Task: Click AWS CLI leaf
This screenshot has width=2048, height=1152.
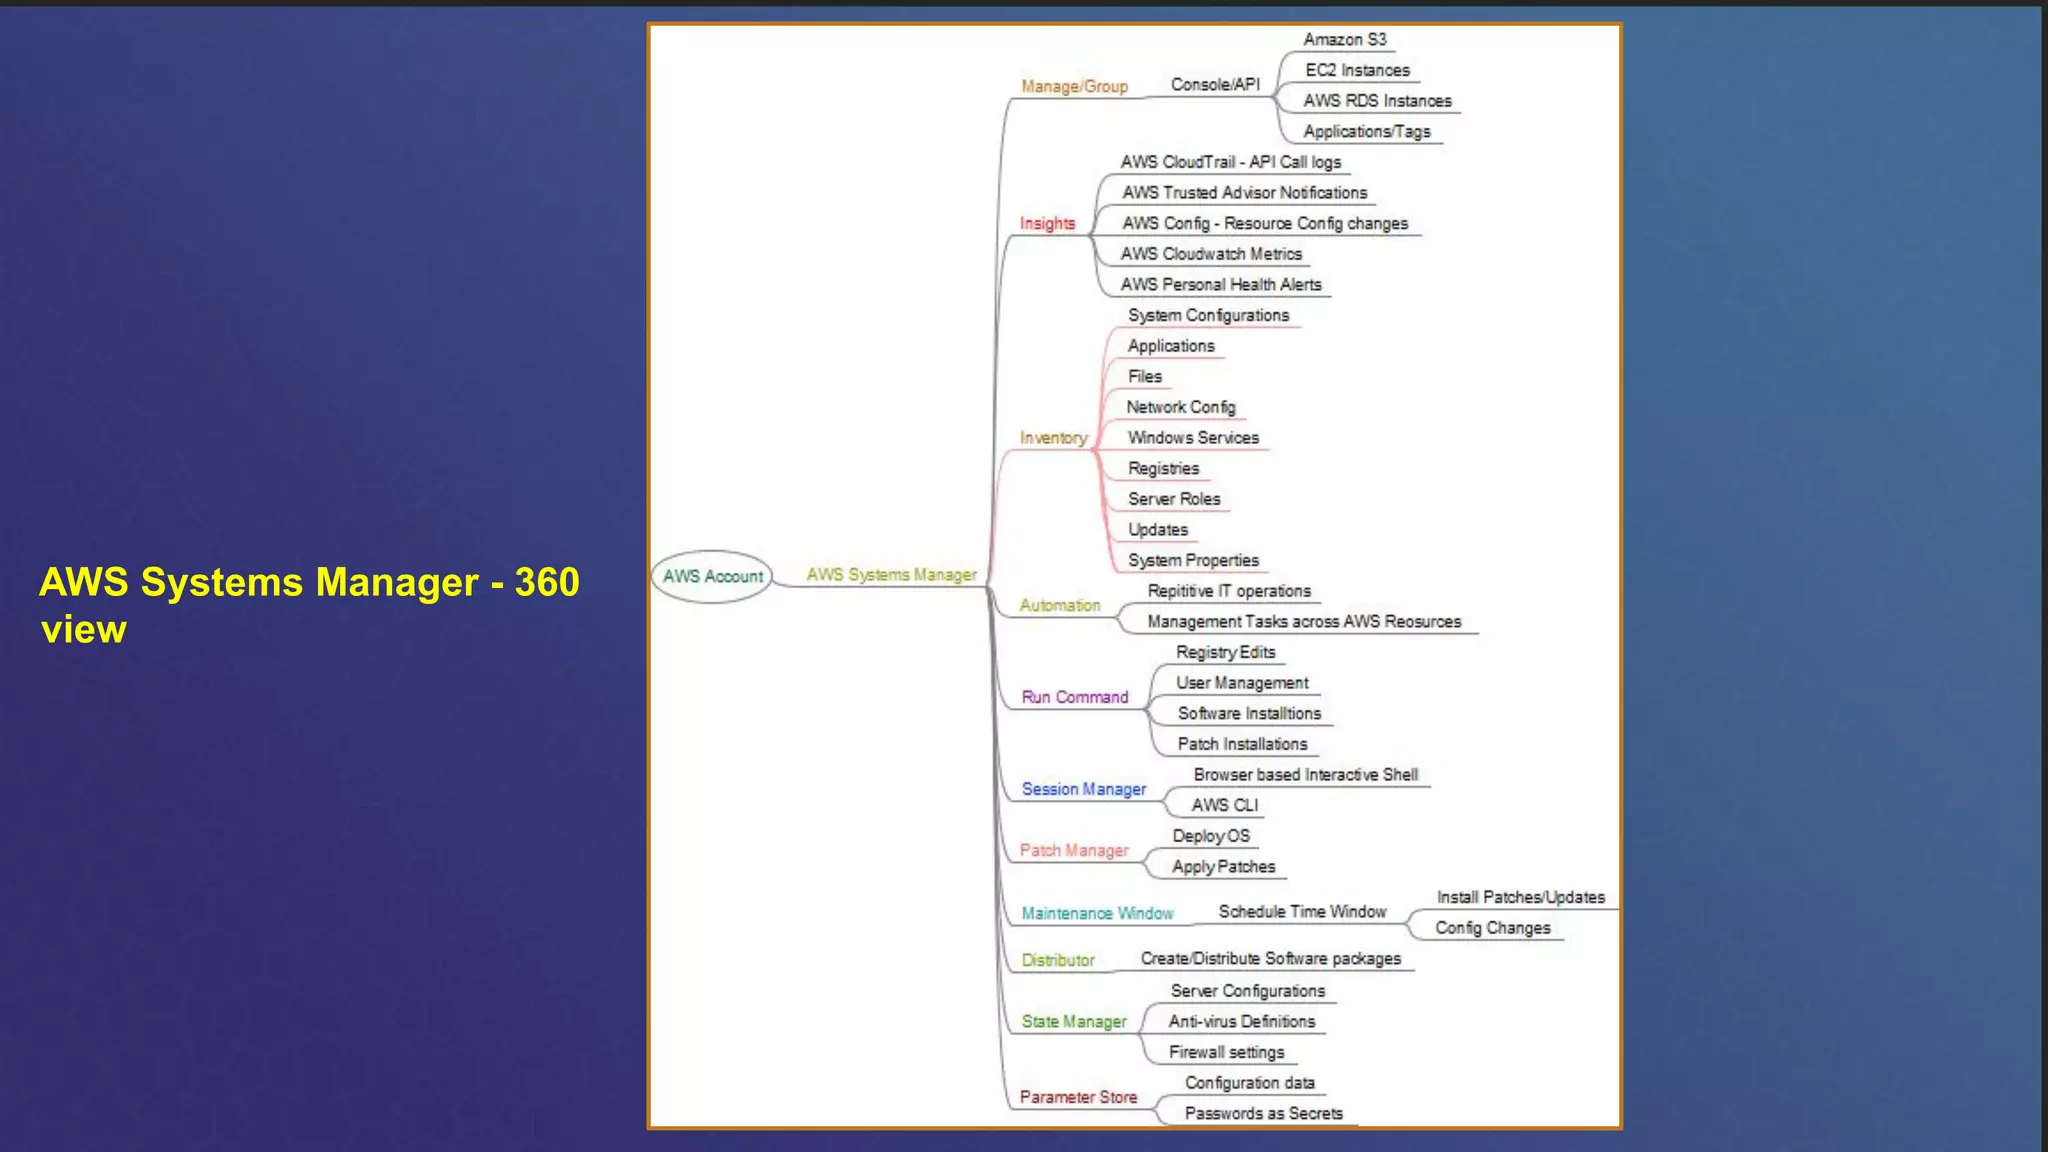Action: click(1224, 805)
